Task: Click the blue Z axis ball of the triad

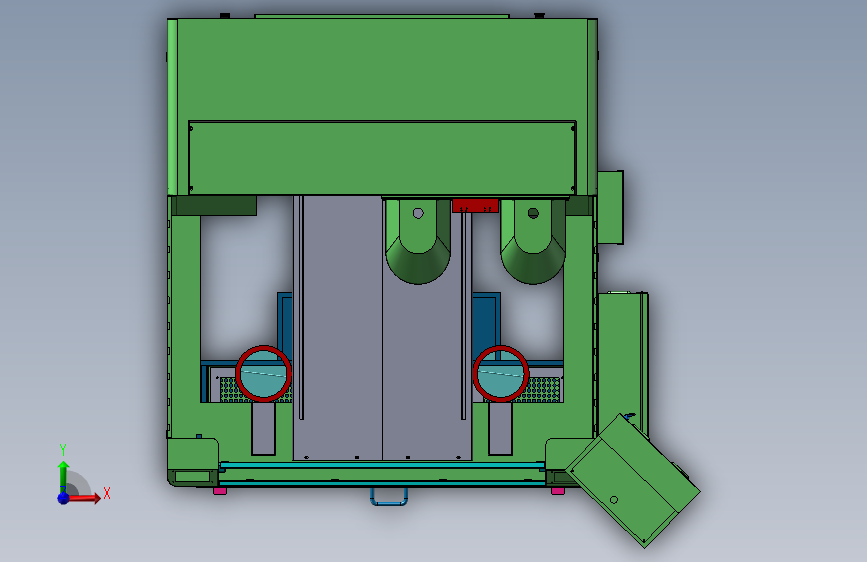Action: 63,498
